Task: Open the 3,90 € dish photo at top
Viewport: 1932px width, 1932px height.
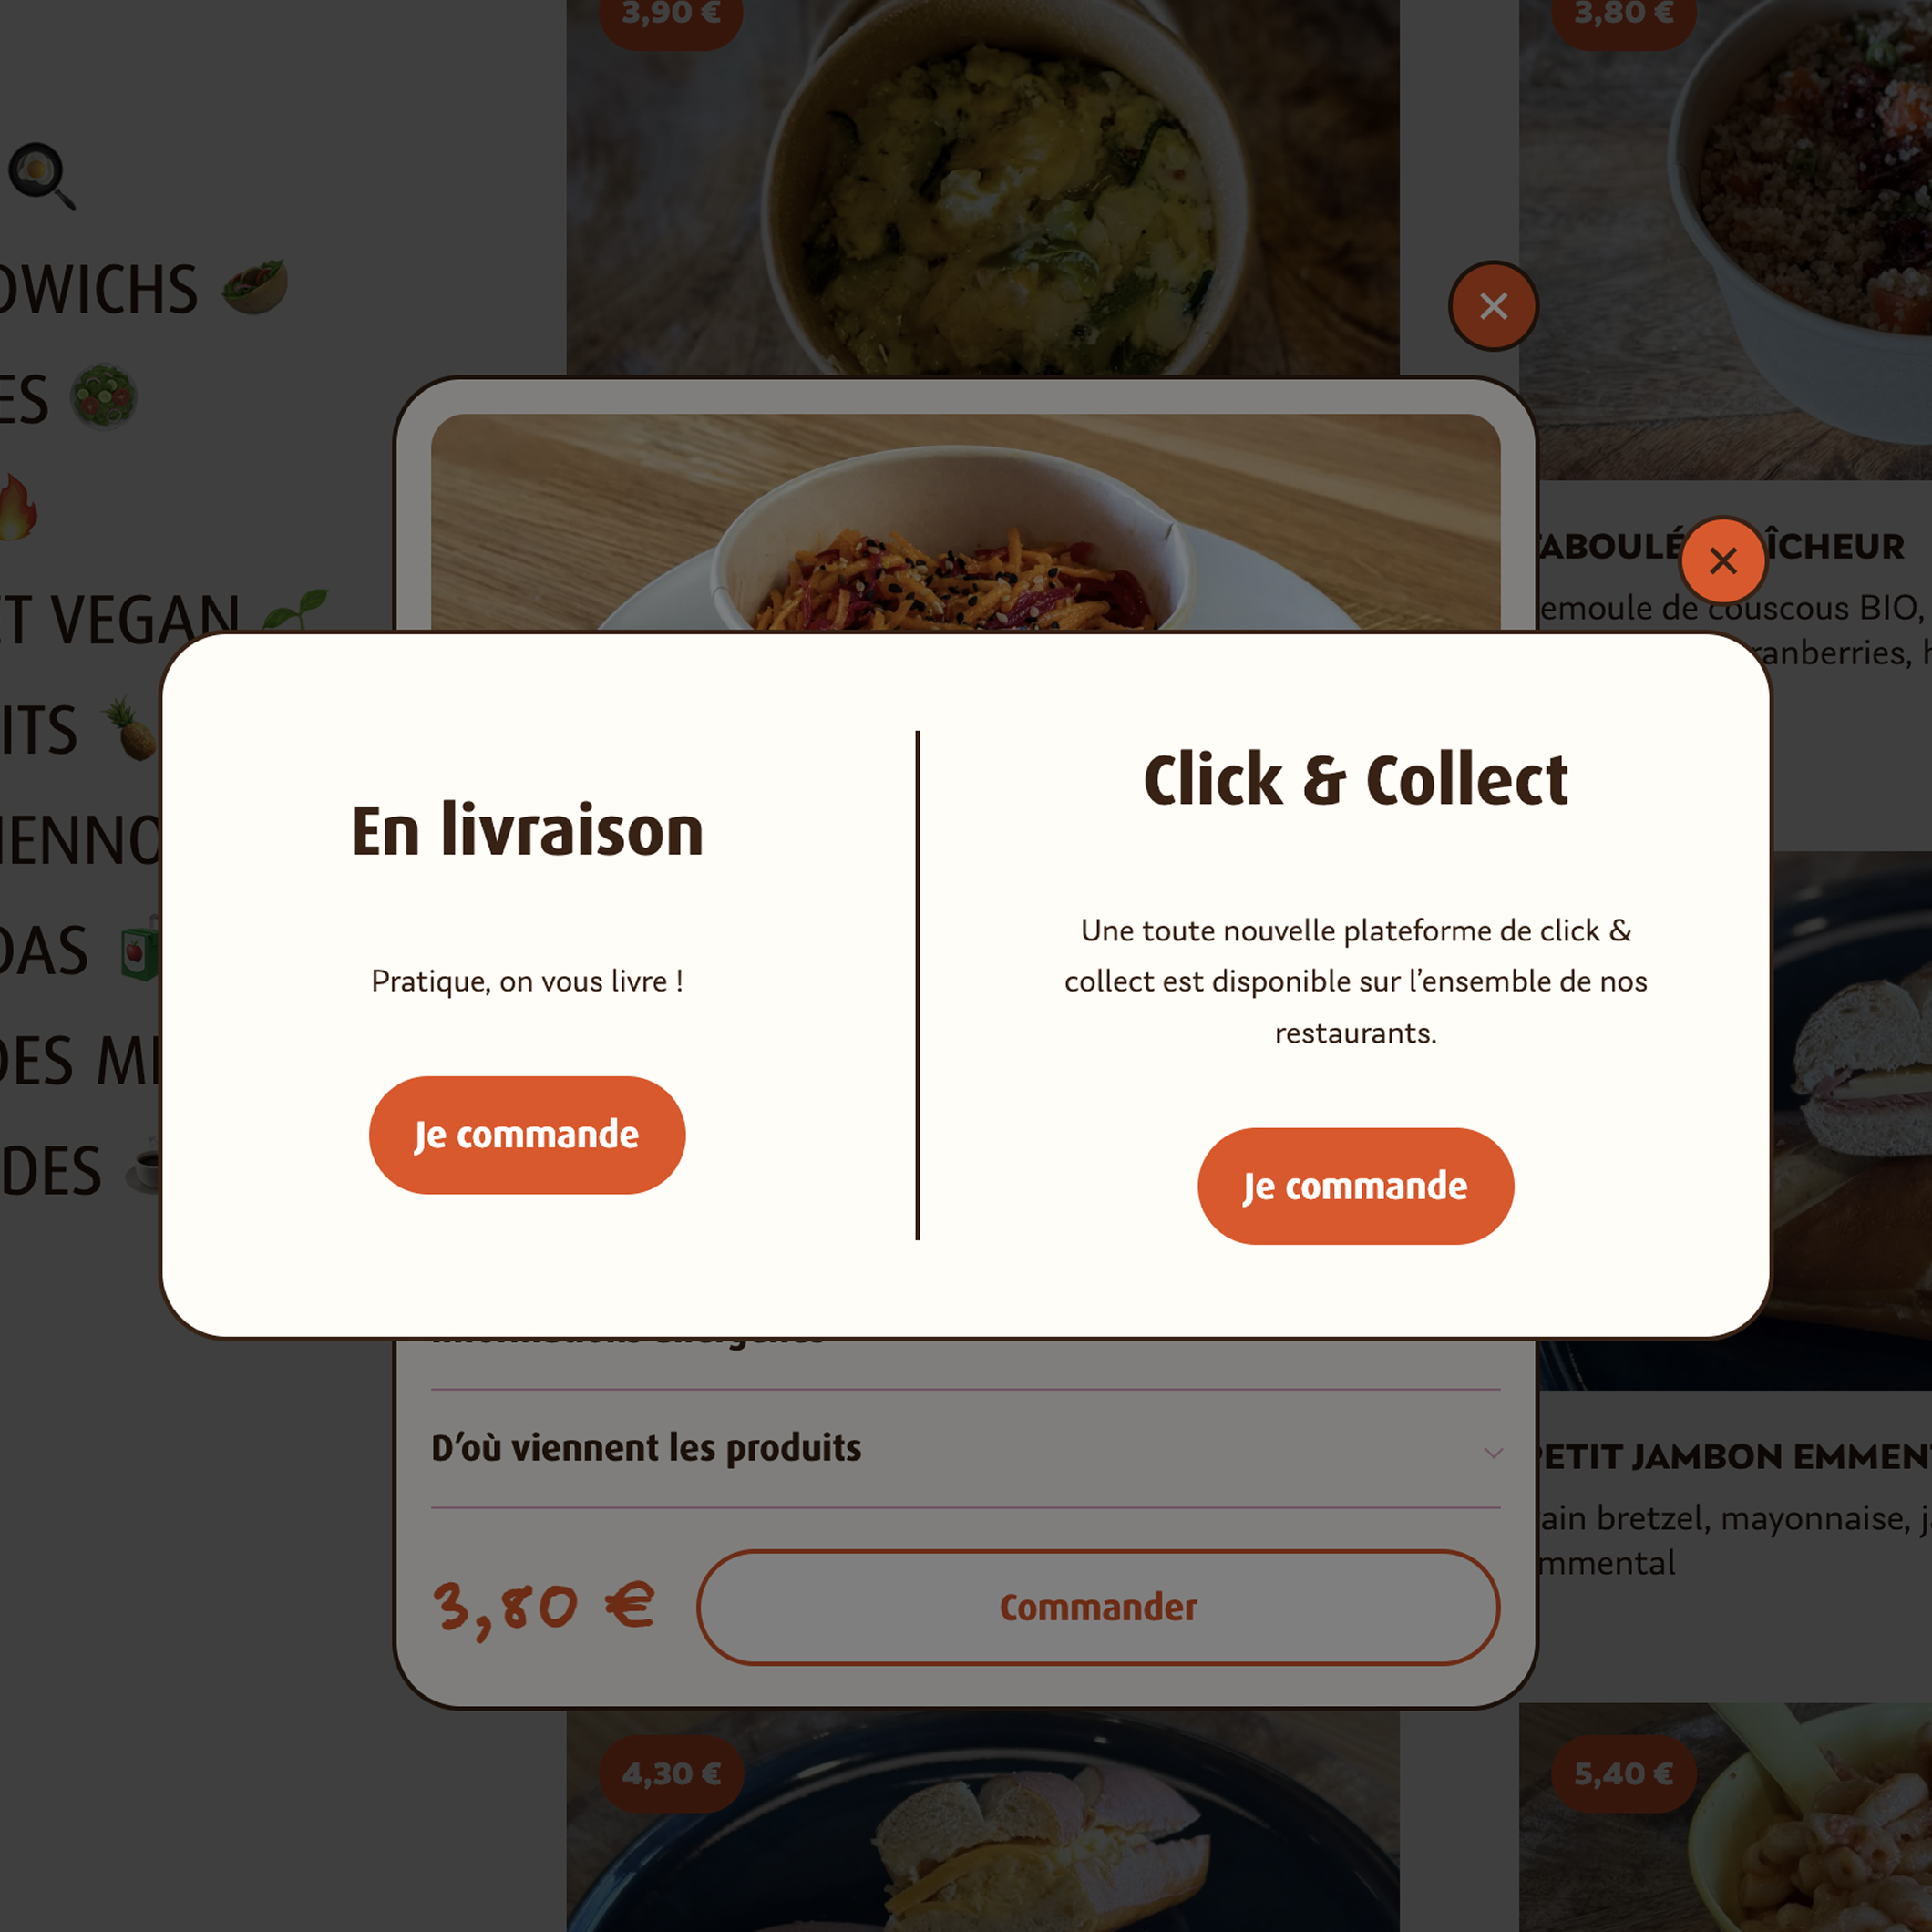Action: 982,188
